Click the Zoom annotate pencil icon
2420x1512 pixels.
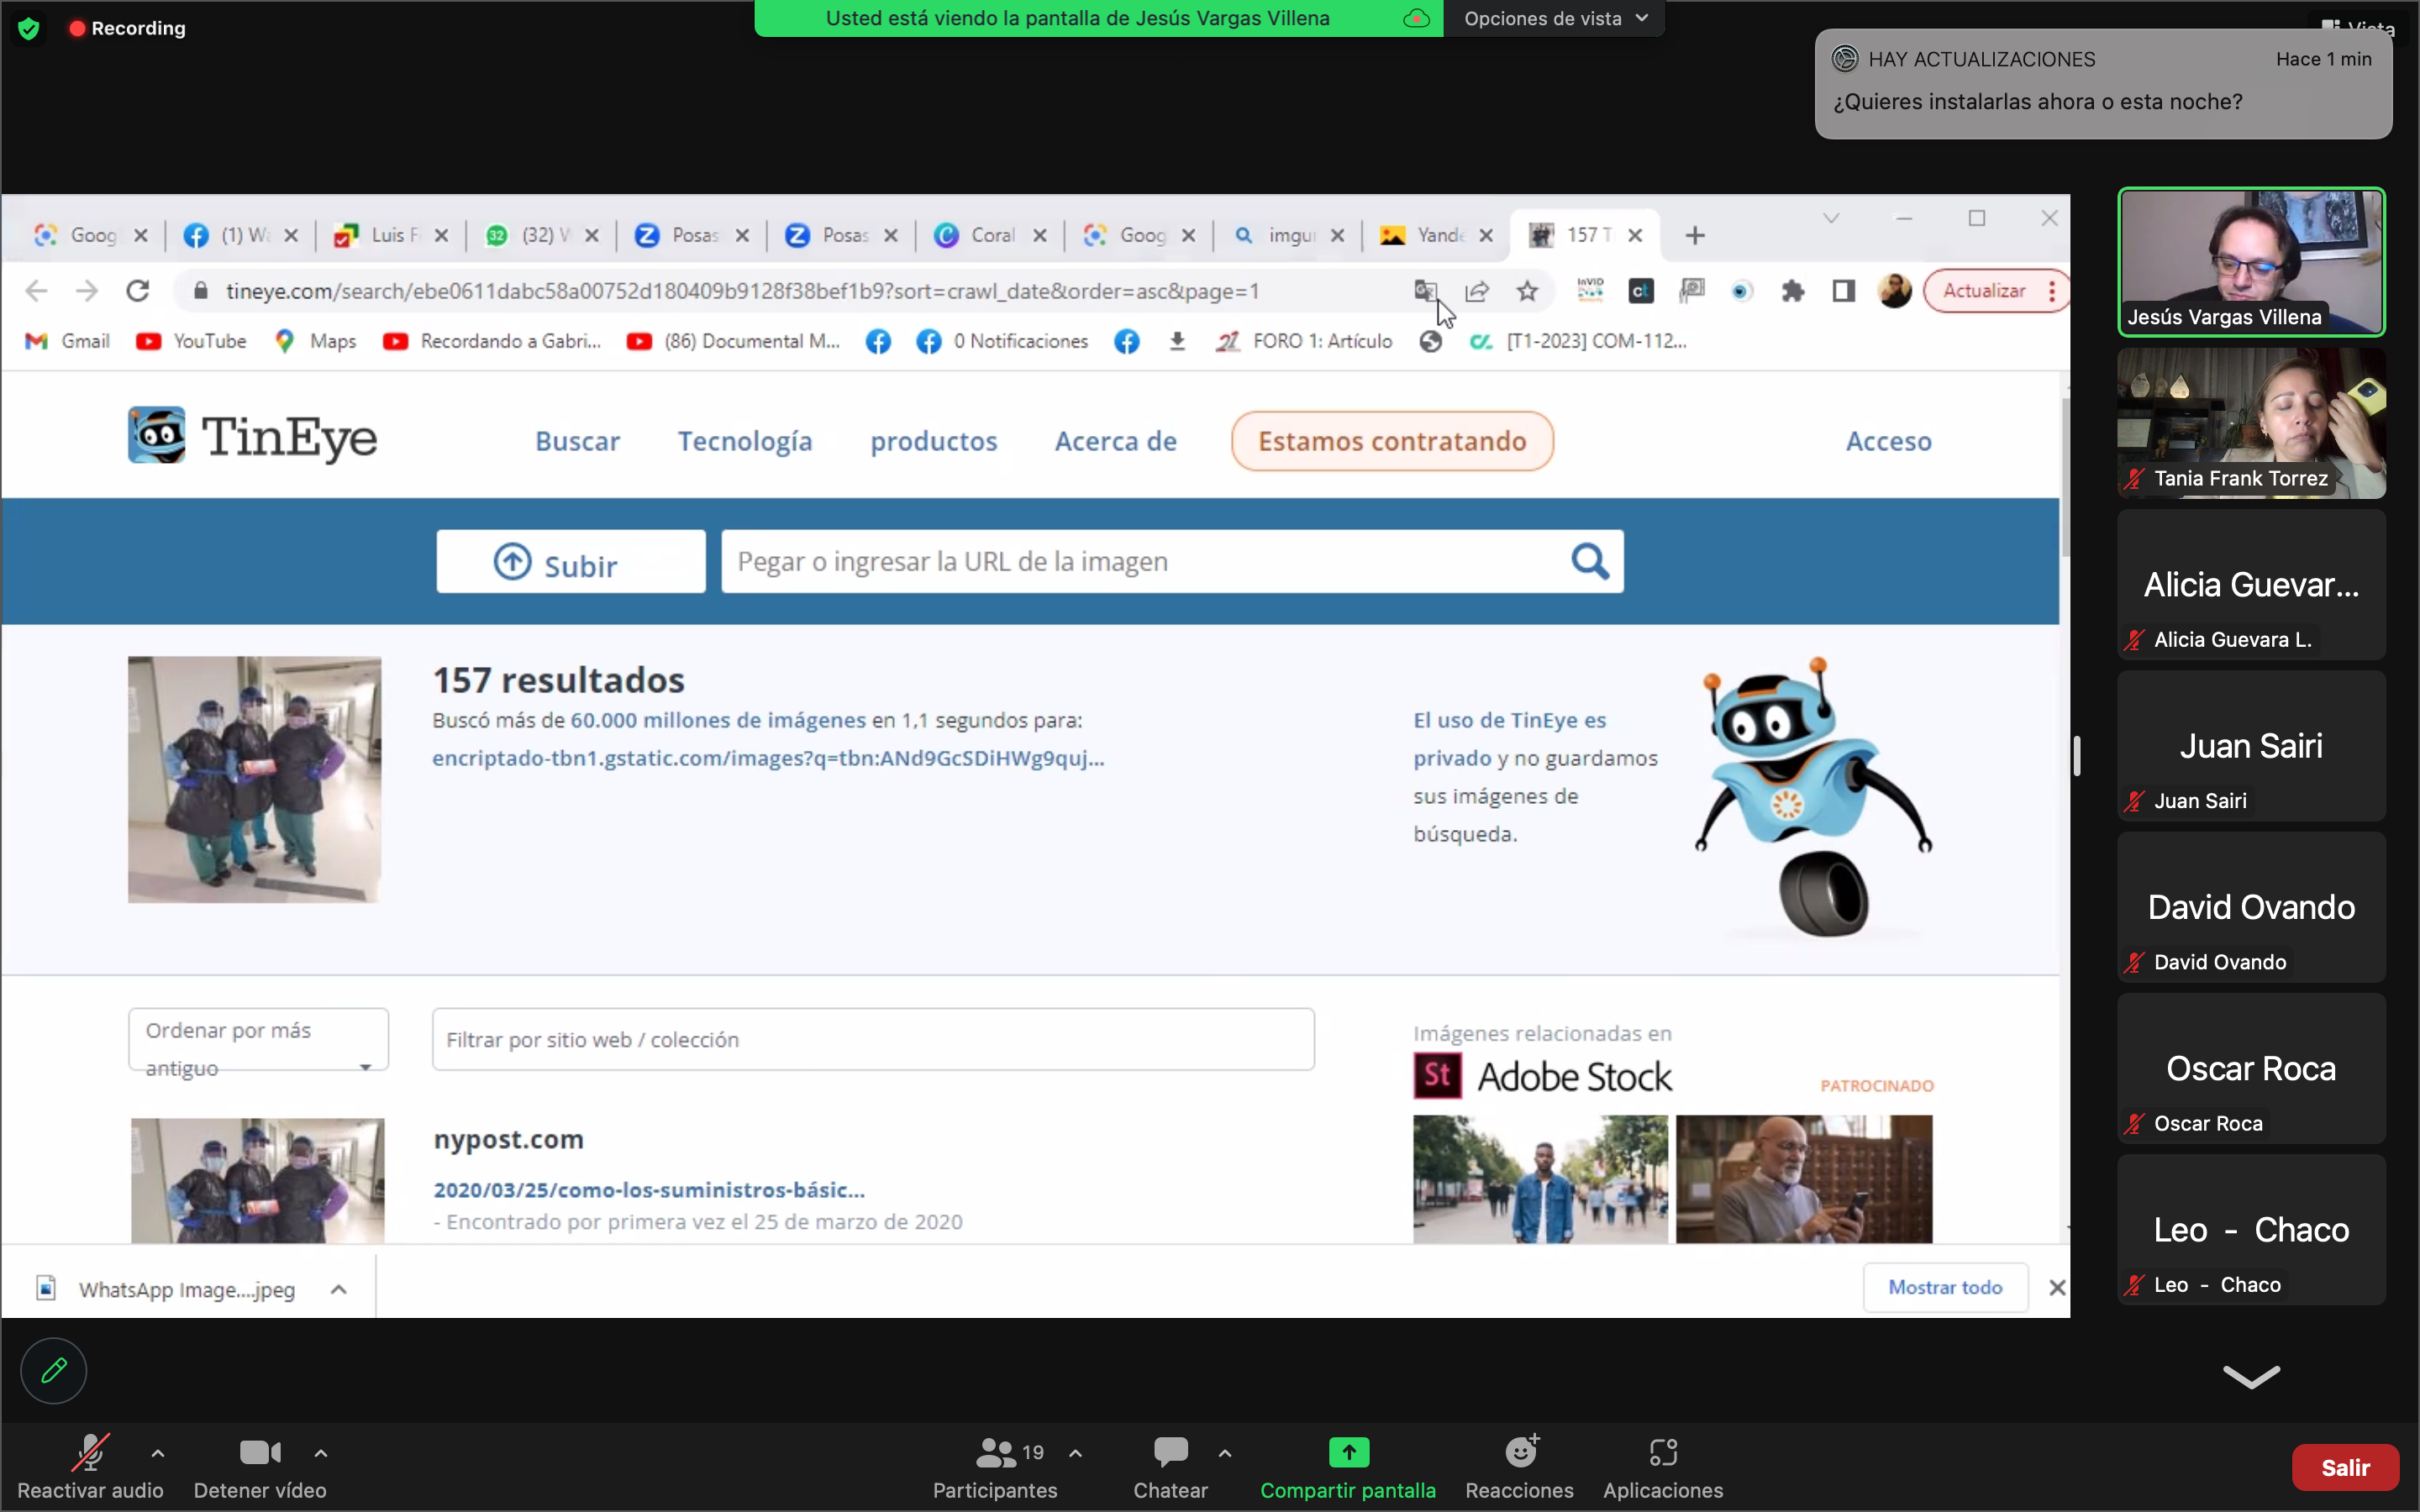click(x=53, y=1369)
